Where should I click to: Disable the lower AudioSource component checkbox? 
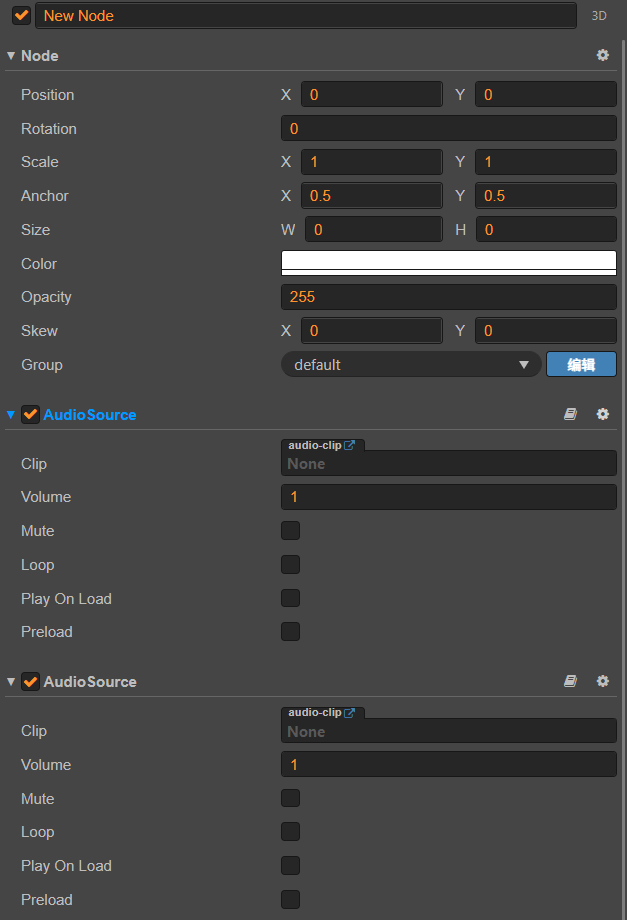click(30, 681)
